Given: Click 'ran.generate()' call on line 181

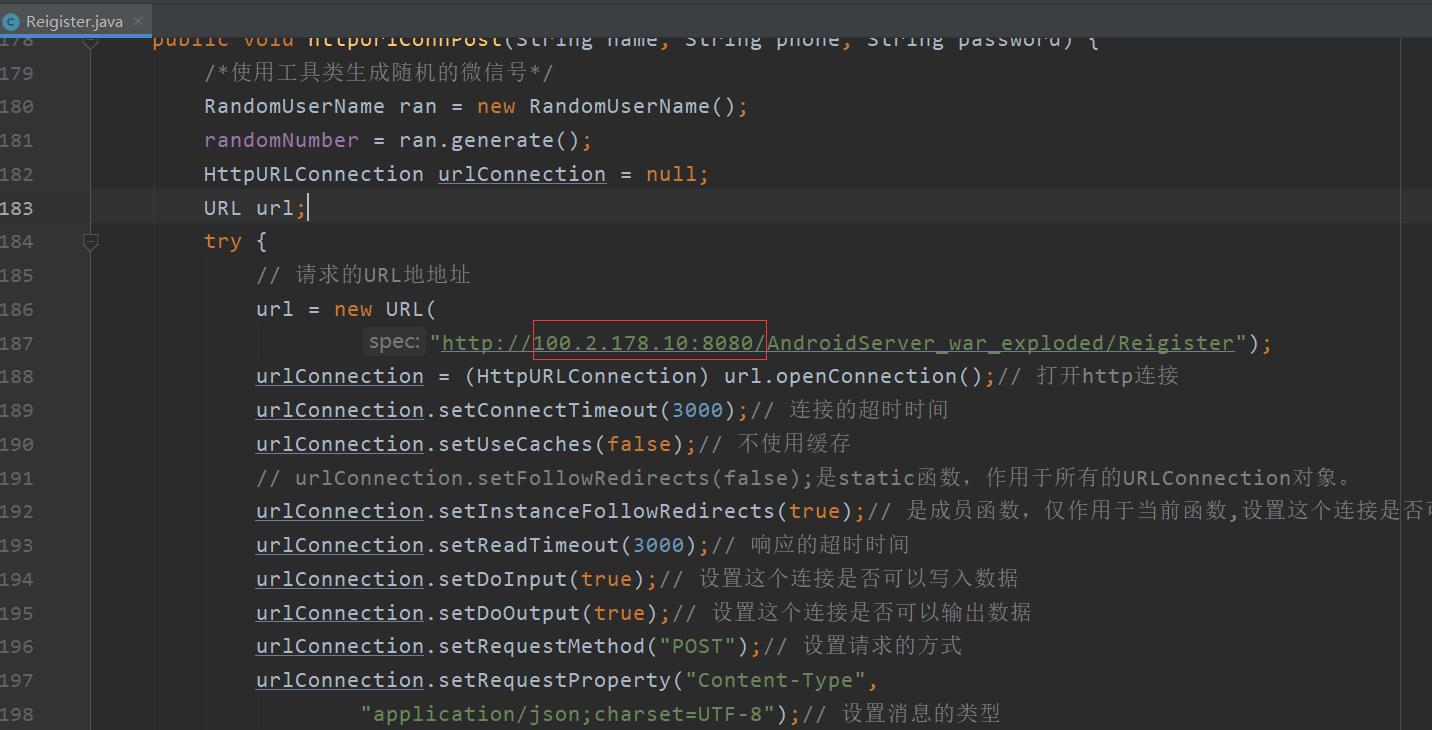Looking at the screenshot, I should tap(489, 140).
